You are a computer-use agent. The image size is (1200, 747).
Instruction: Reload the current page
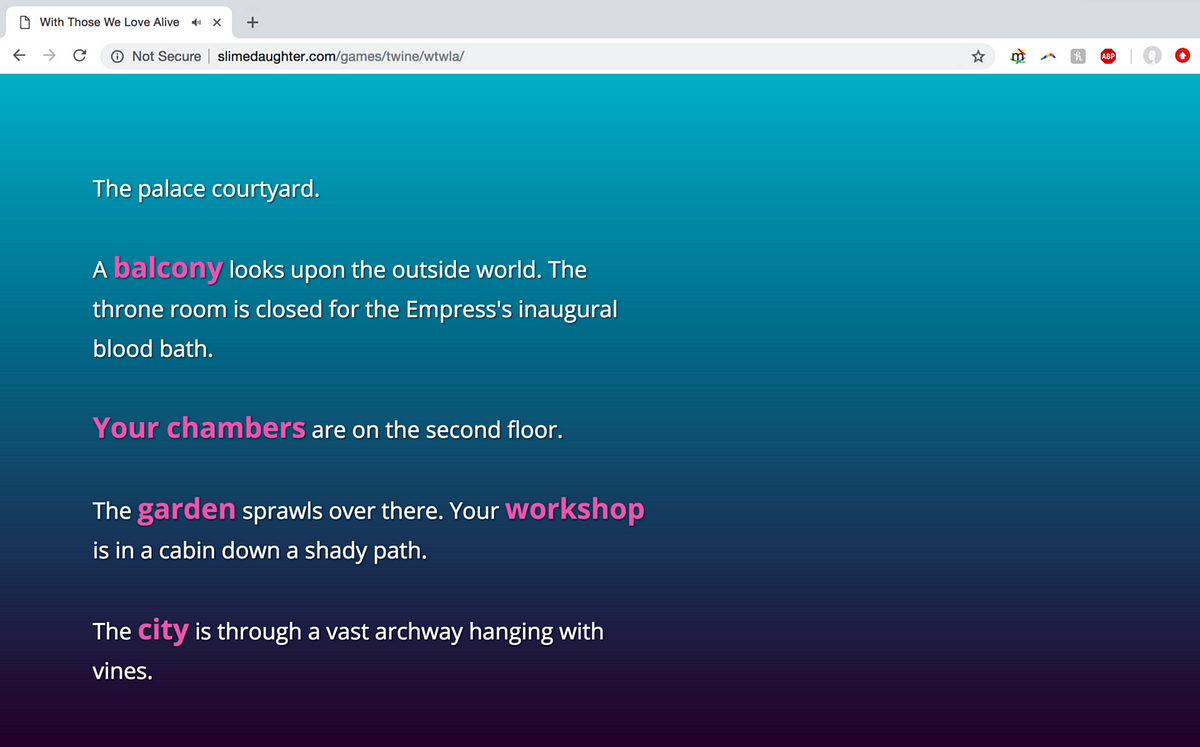tap(79, 56)
